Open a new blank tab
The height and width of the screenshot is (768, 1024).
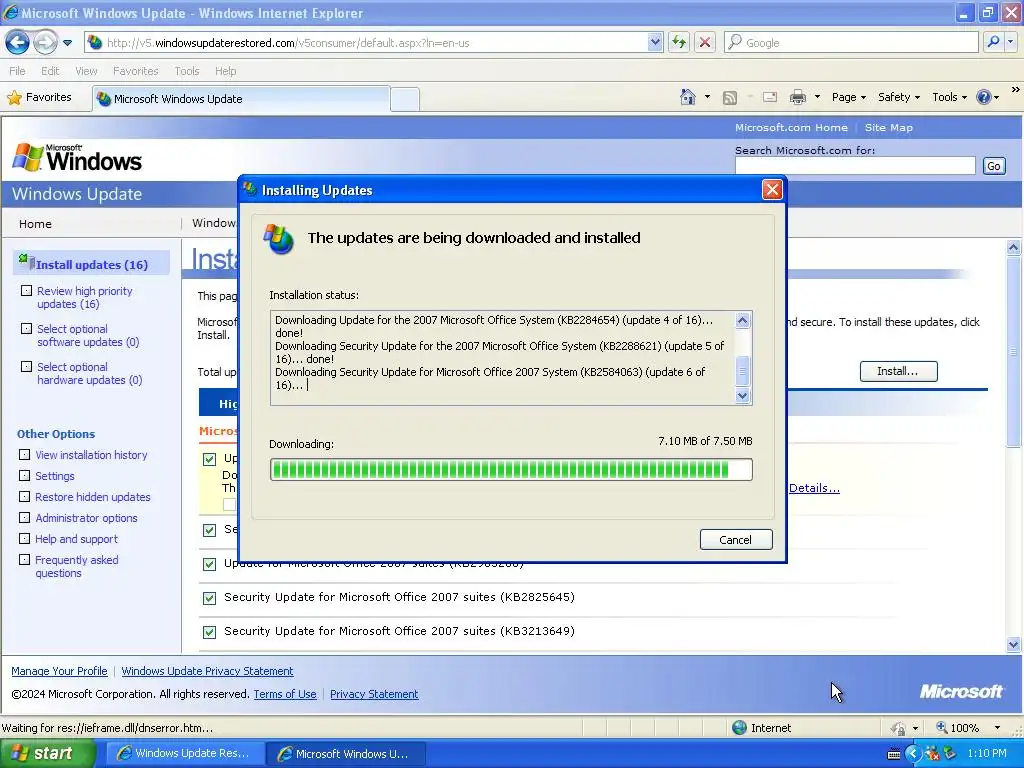405,99
